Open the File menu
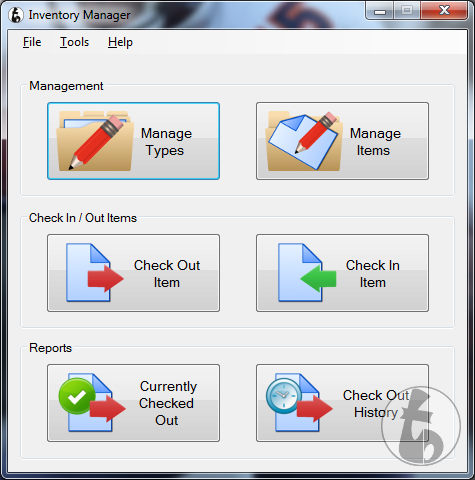Screen dimensions: 475x480 pyautogui.click(x=32, y=42)
